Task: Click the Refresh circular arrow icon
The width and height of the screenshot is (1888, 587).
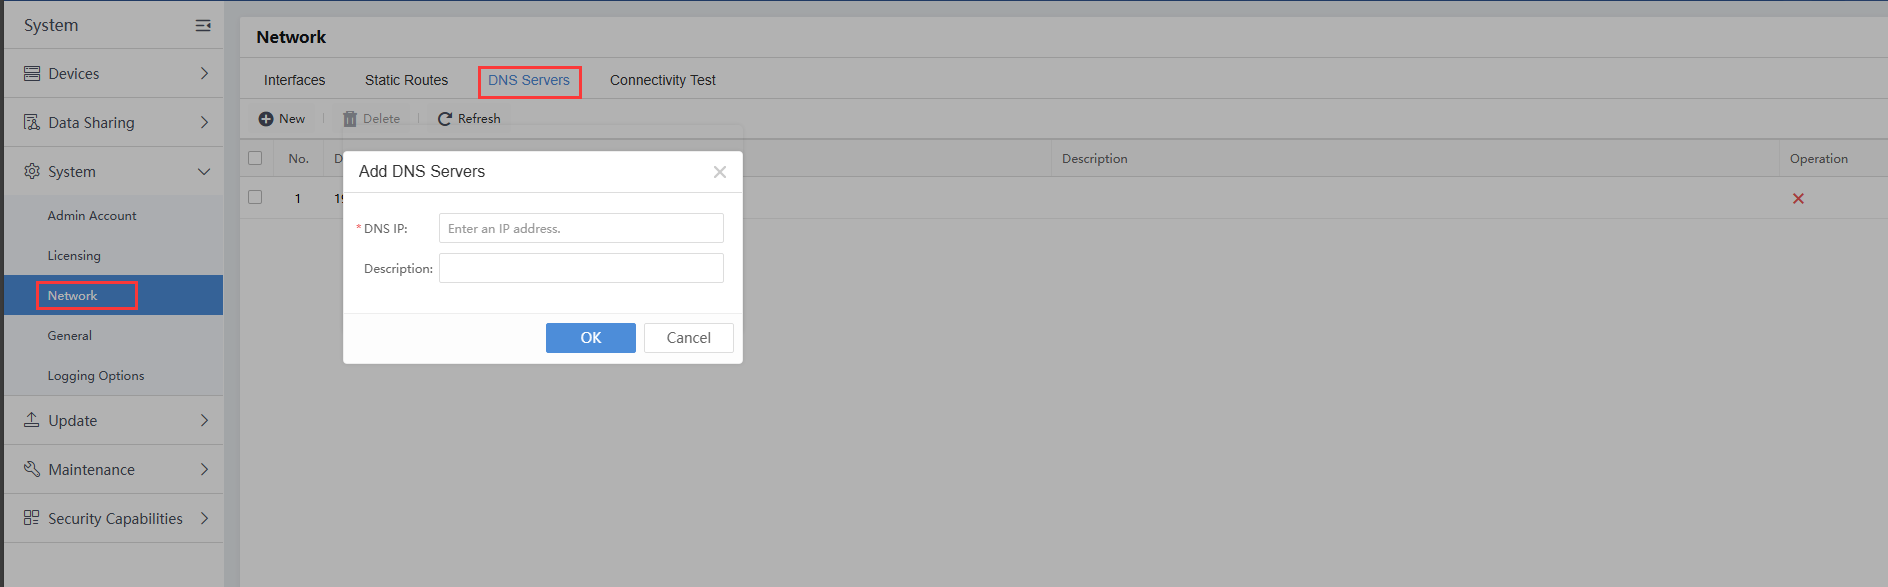Action: (445, 119)
